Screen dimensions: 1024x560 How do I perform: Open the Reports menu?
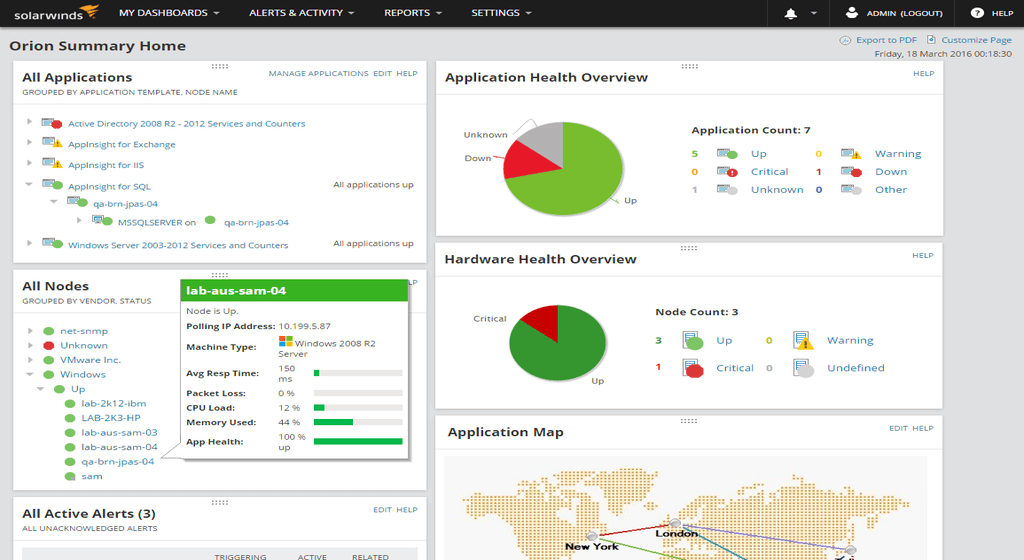(413, 12)
